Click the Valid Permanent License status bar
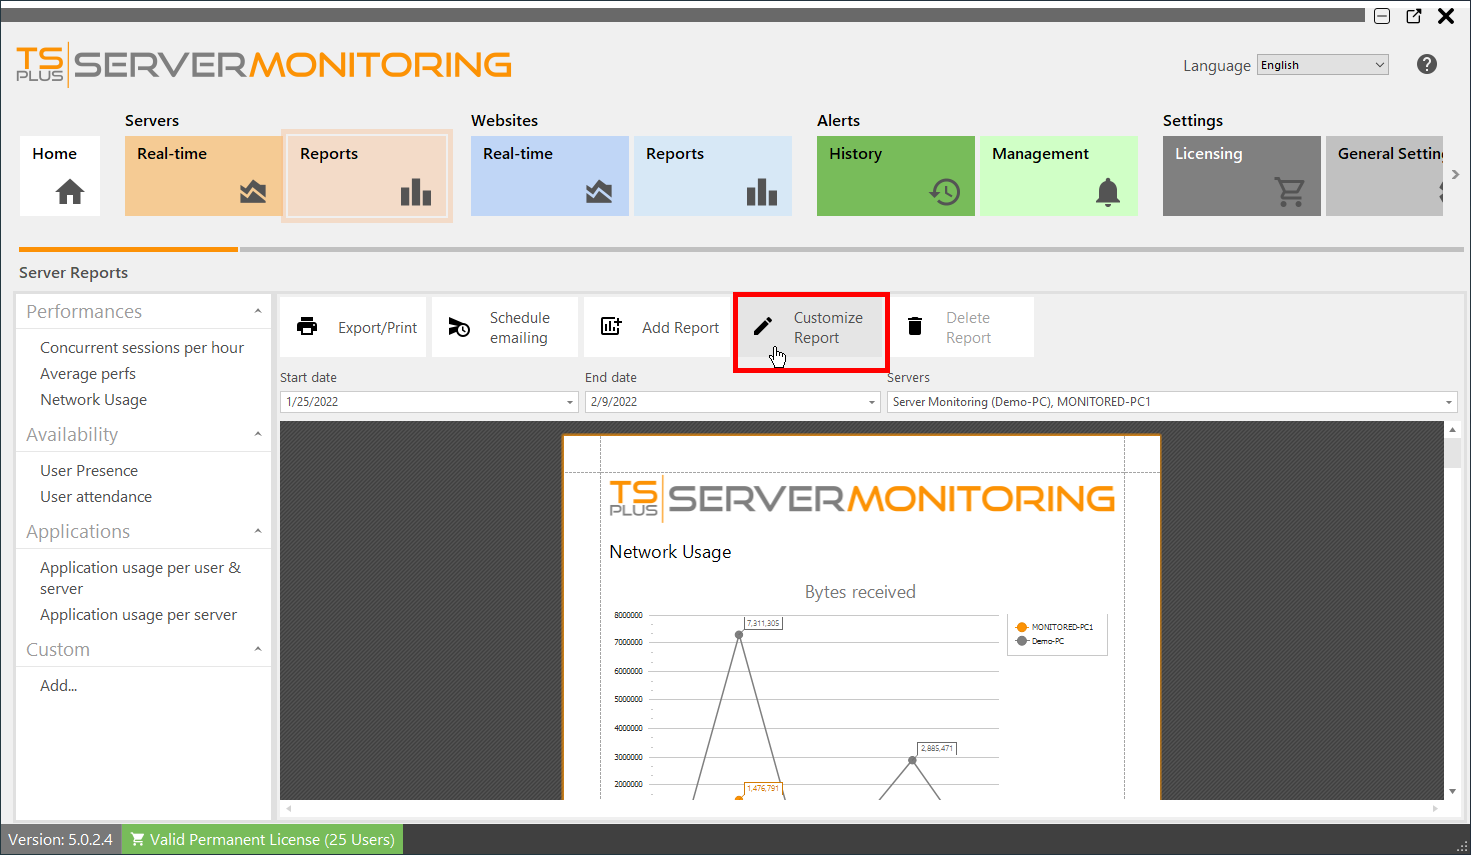 [261, 839]
